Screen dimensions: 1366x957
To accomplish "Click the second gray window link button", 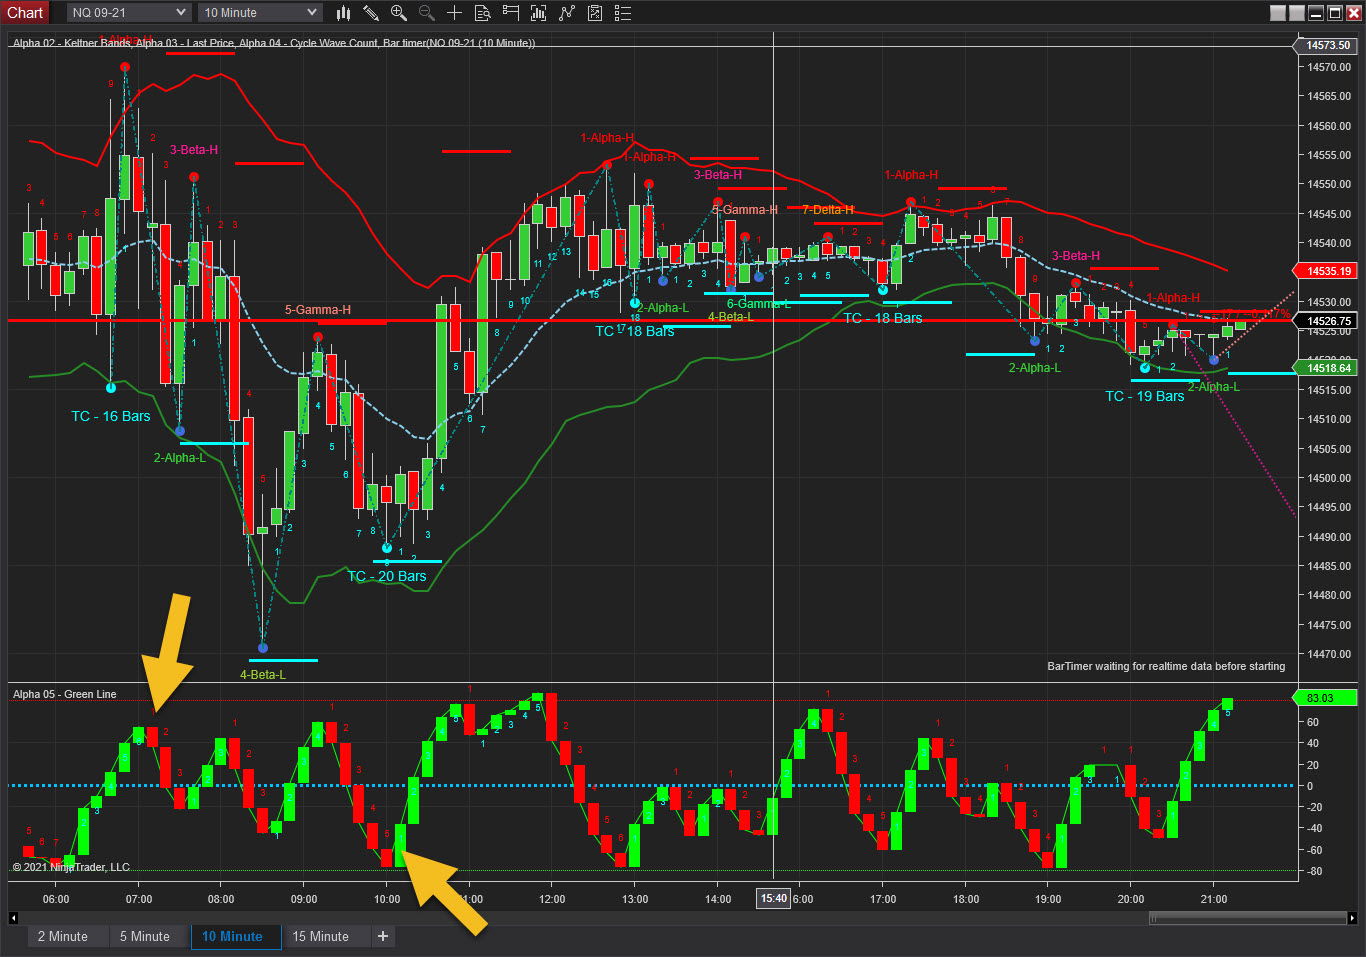I will (x=1297, y=13).
